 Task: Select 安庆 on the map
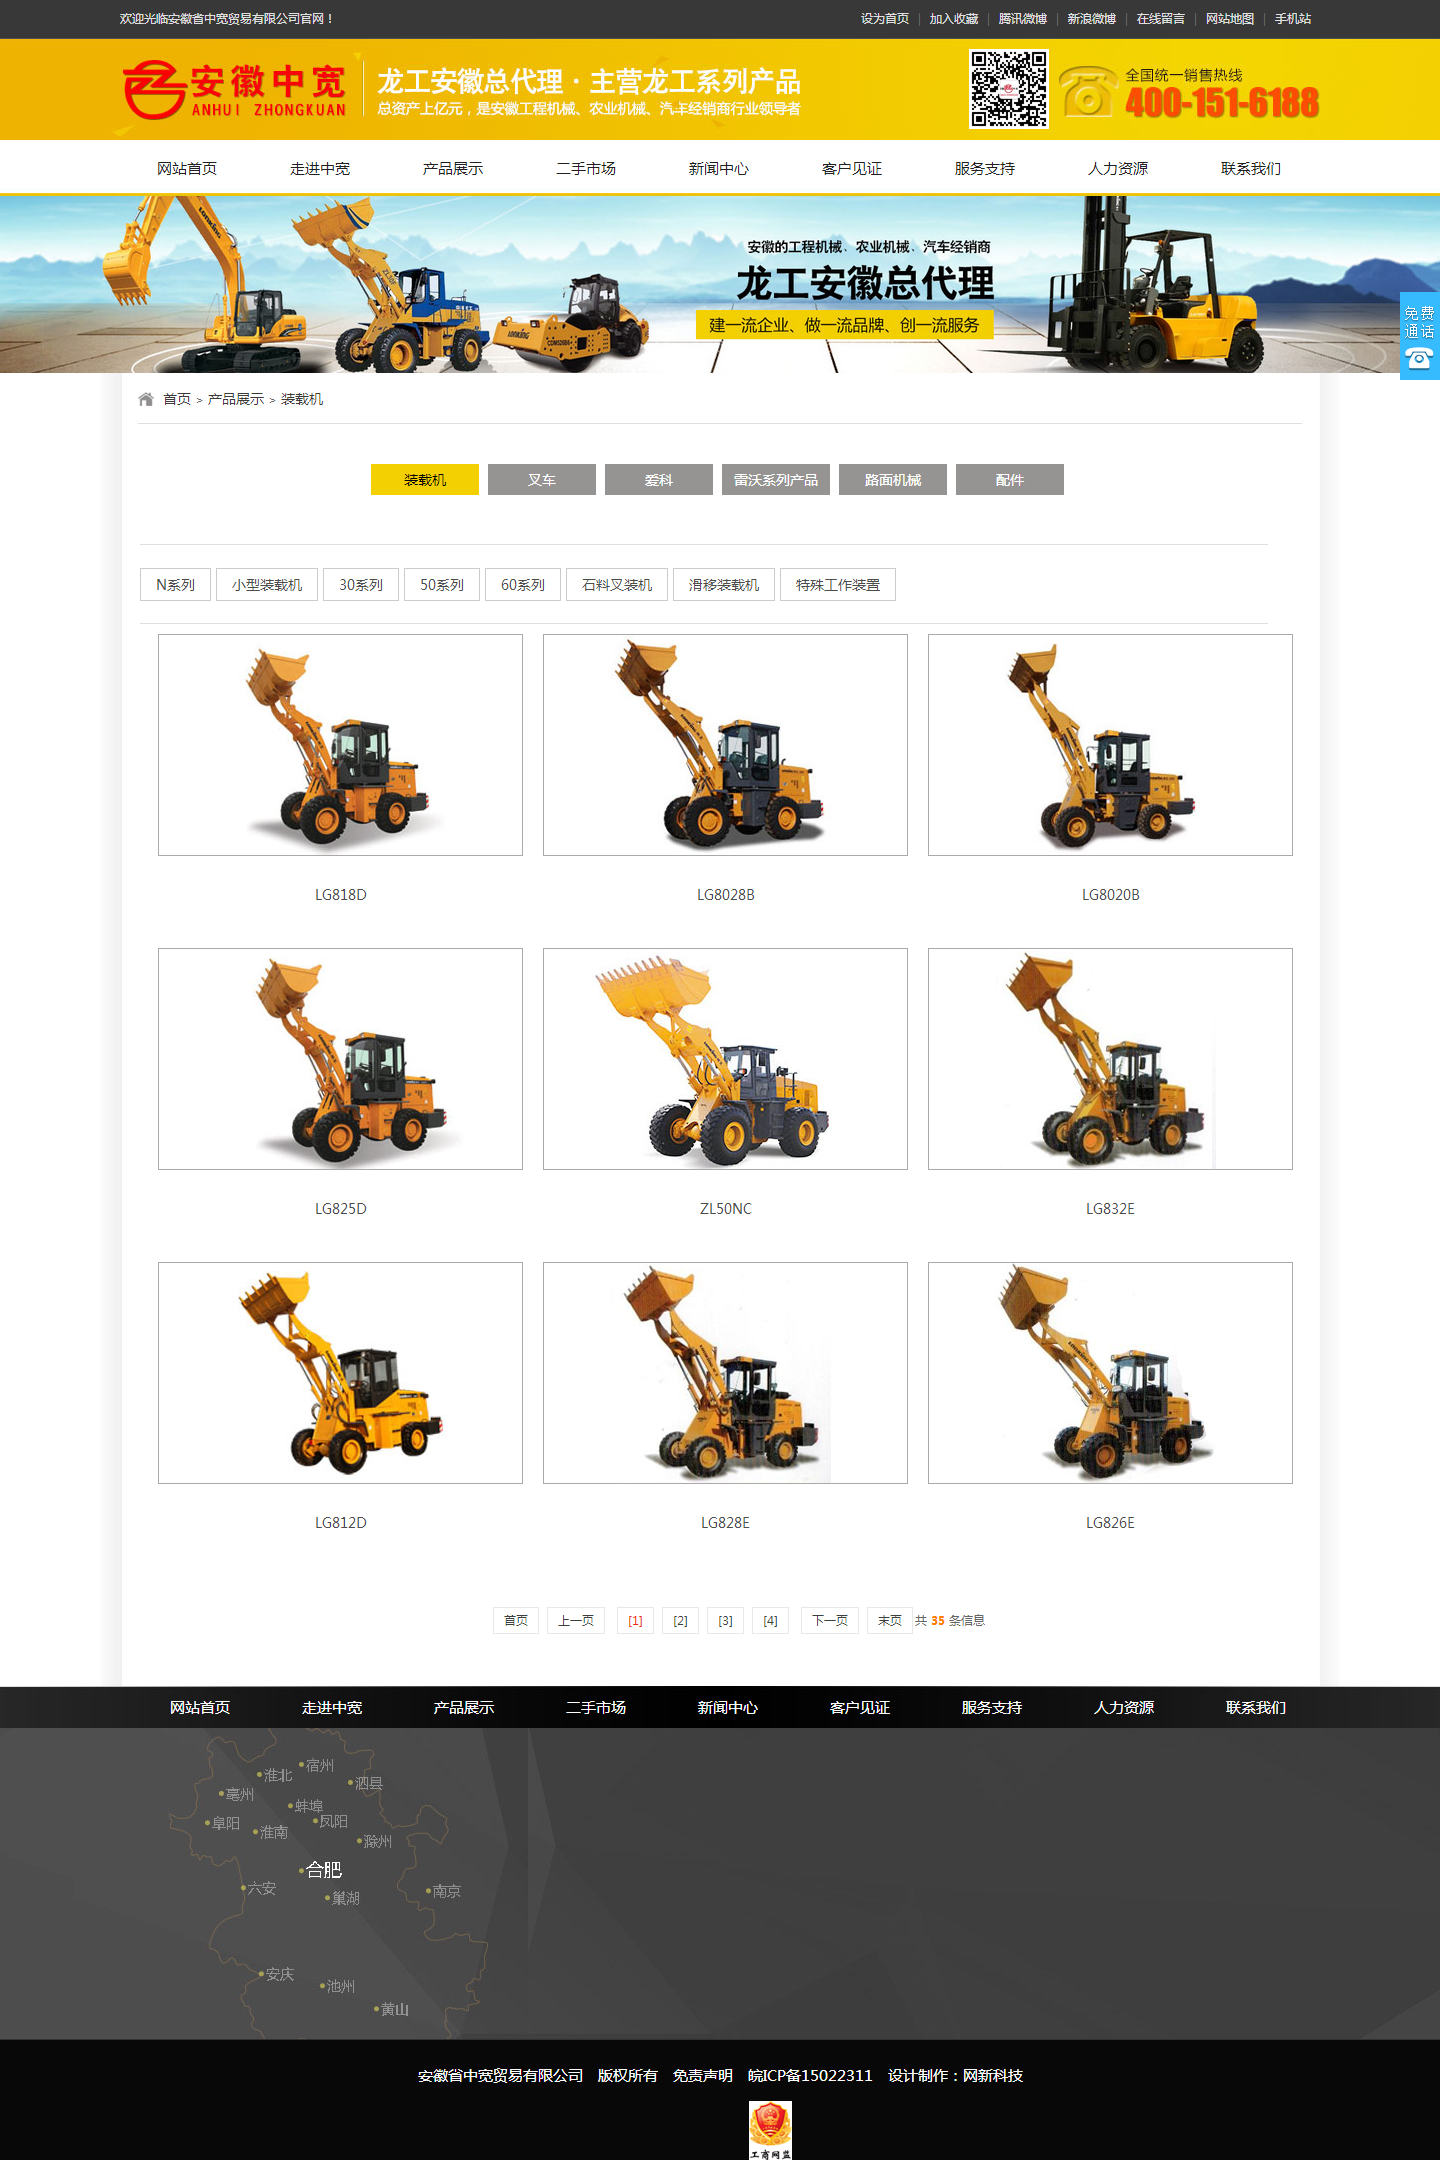click(x=277, y=1974)
